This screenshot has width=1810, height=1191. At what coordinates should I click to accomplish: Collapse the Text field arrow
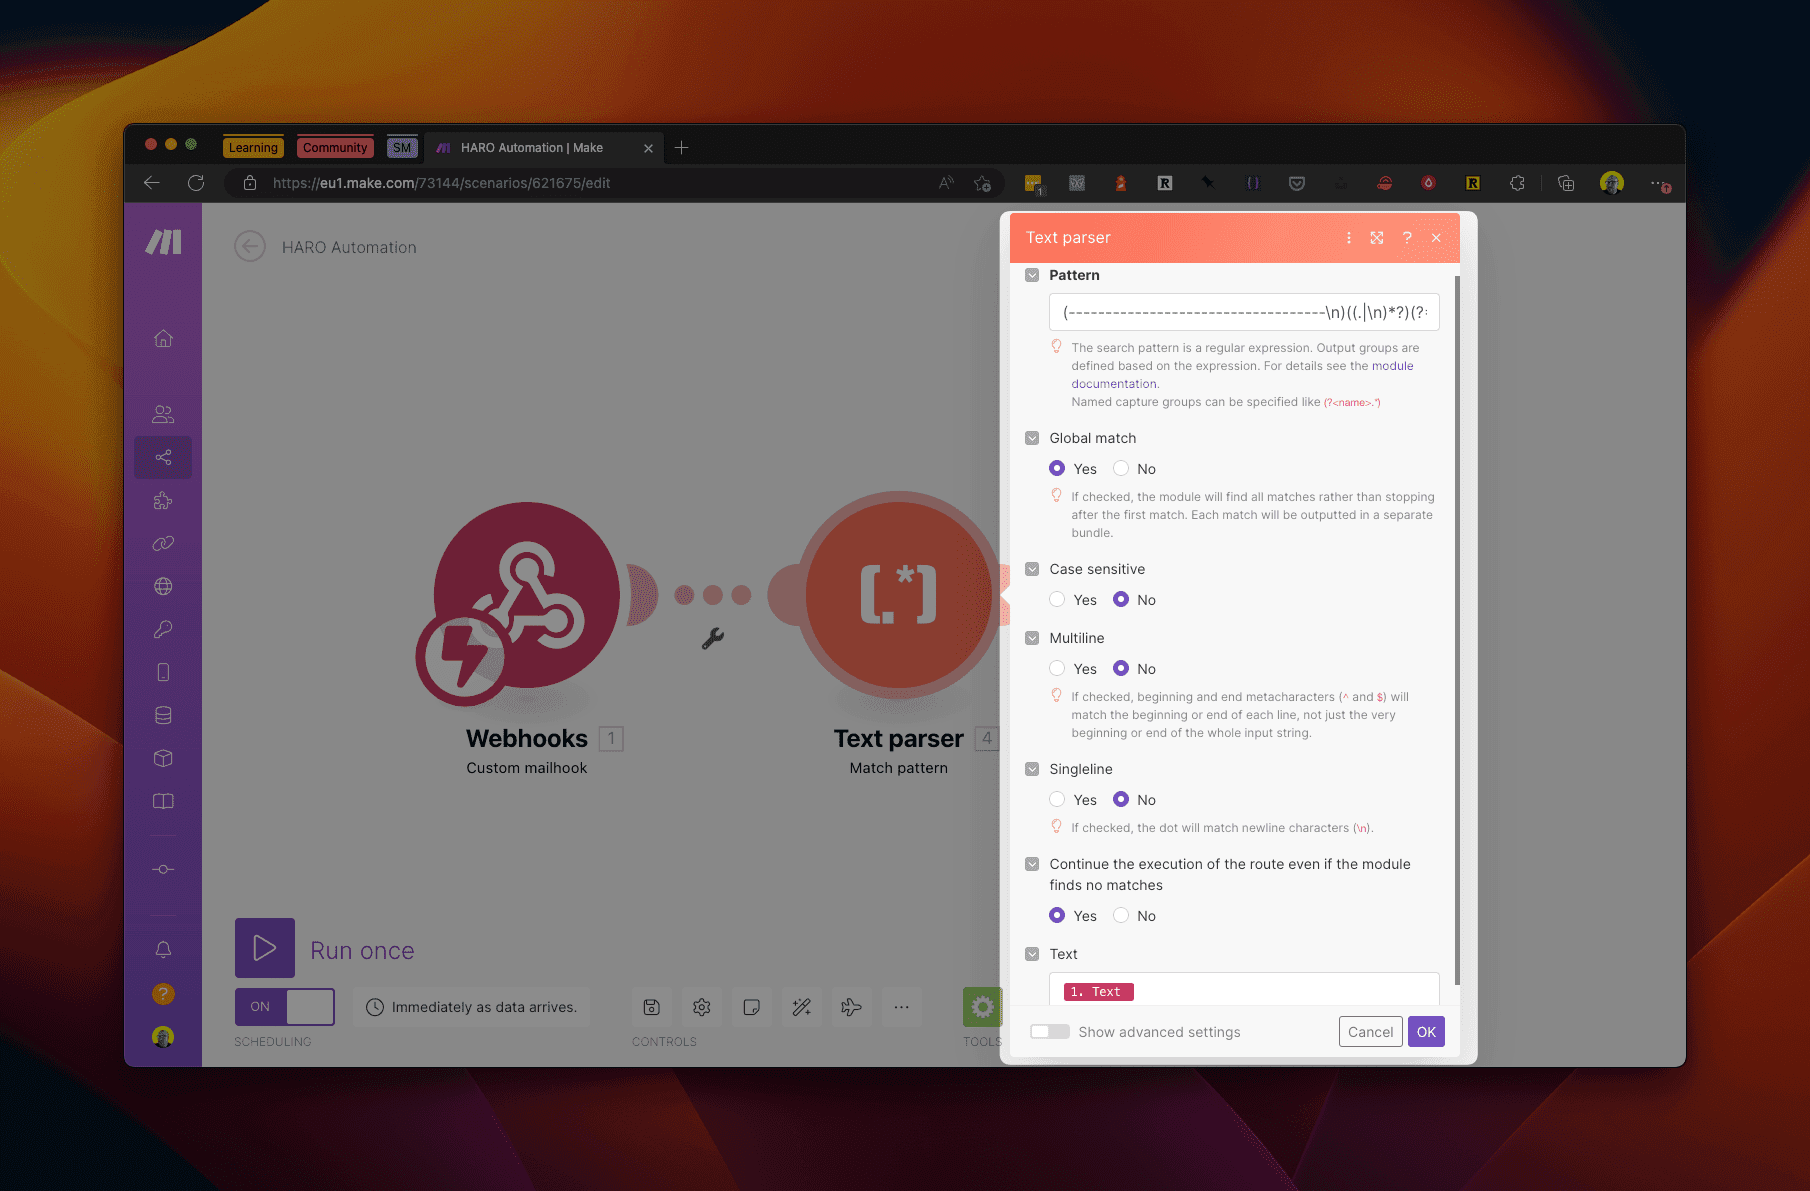[1032, 954]
